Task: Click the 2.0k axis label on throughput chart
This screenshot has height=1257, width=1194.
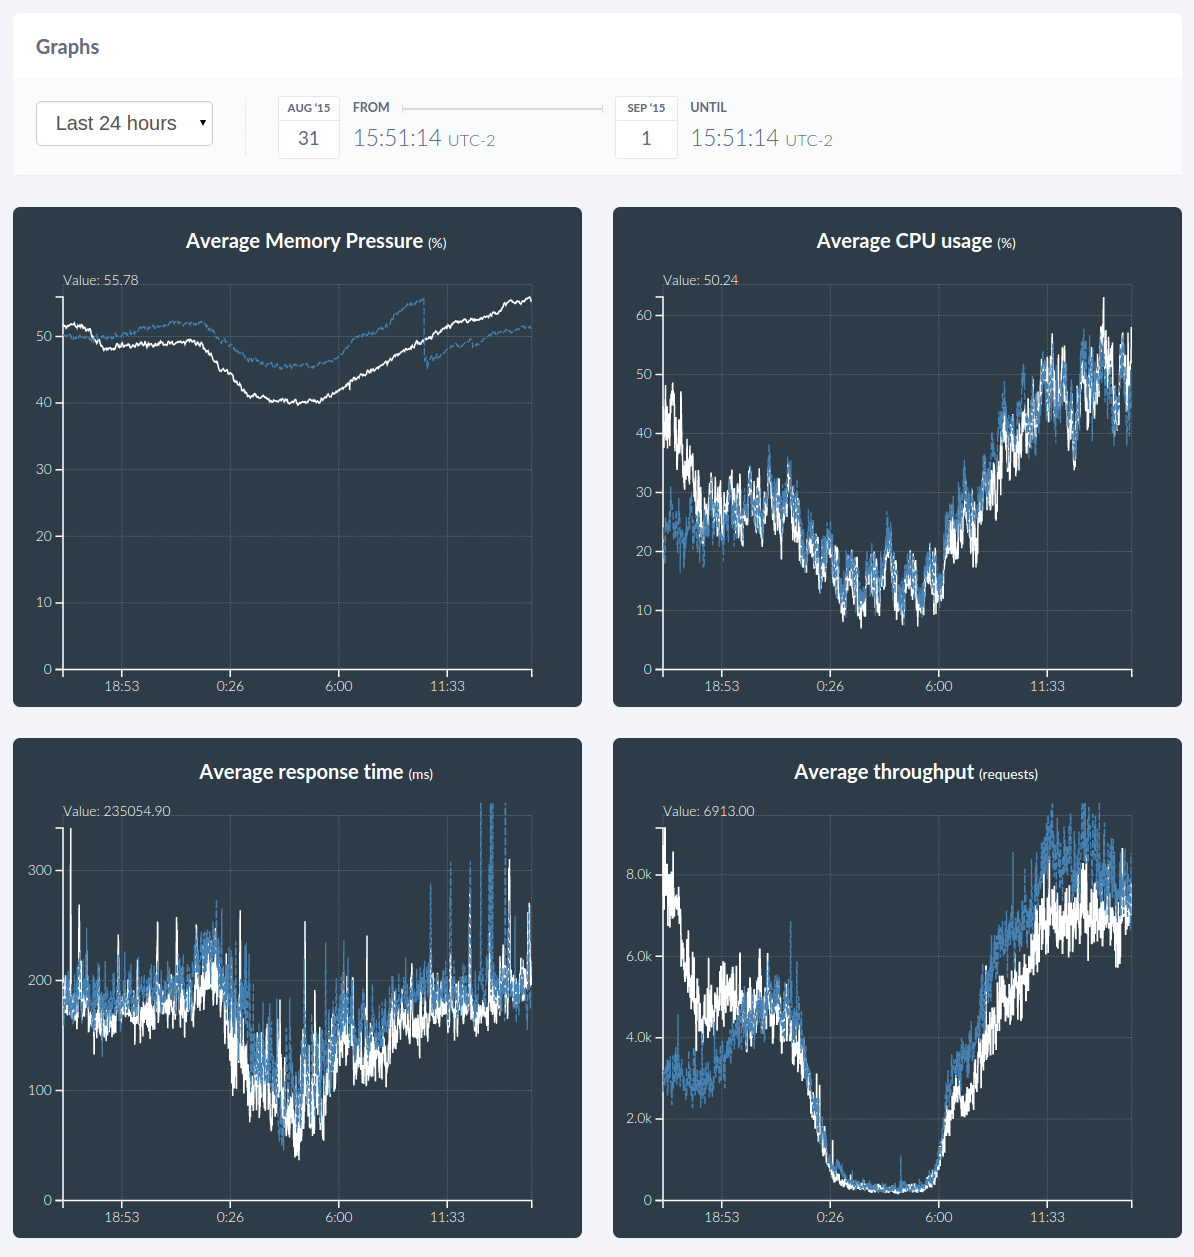Action: 639,1118
